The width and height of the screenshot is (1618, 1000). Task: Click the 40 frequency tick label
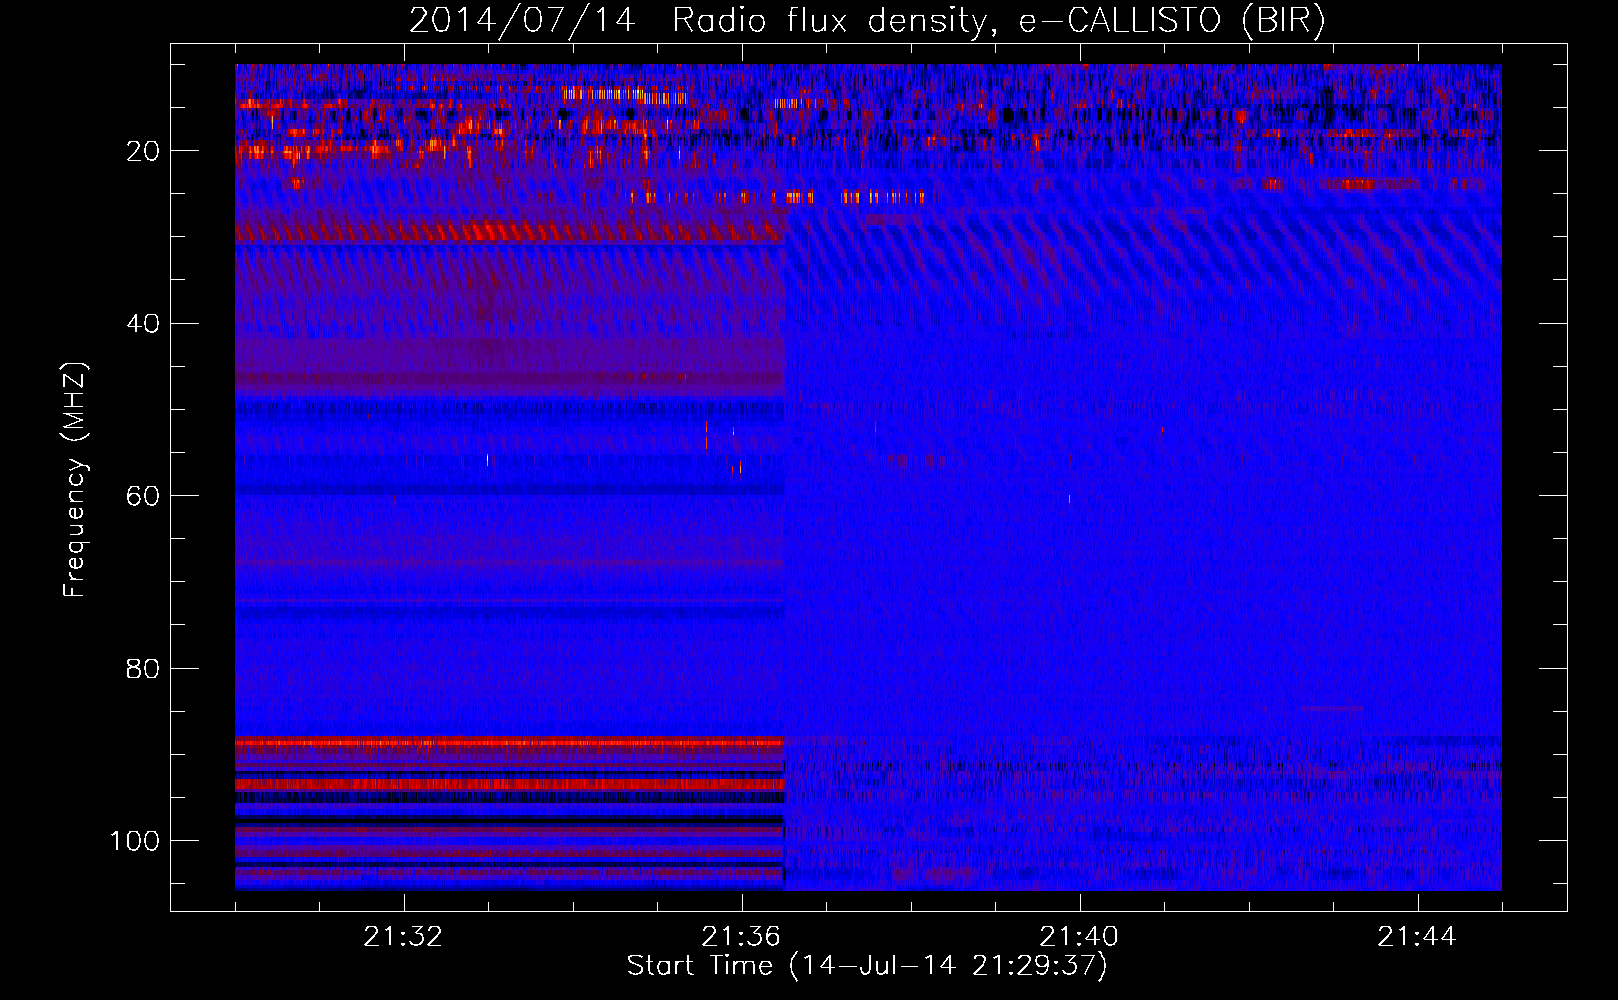coord(144,323)
